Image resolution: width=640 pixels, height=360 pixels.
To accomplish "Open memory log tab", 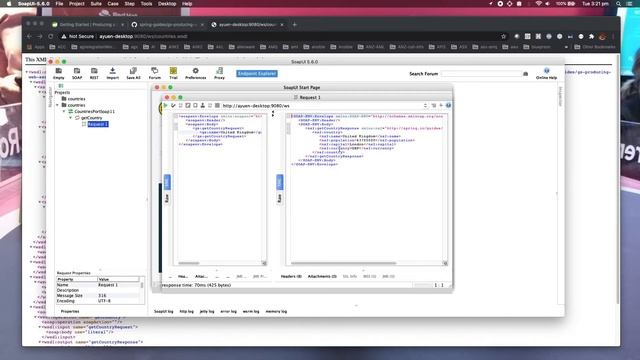I will (276, 311).
